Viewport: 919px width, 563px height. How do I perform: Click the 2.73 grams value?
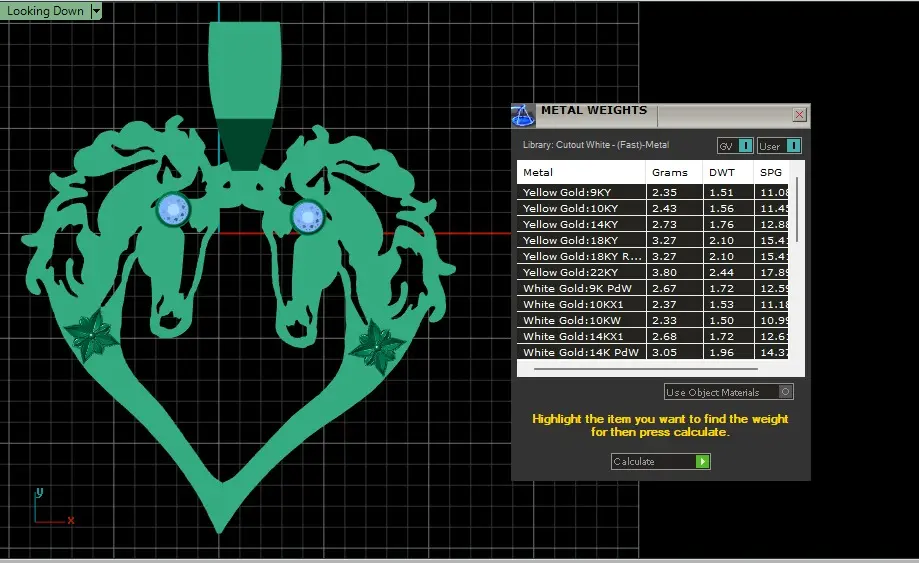tap(664, 224)
